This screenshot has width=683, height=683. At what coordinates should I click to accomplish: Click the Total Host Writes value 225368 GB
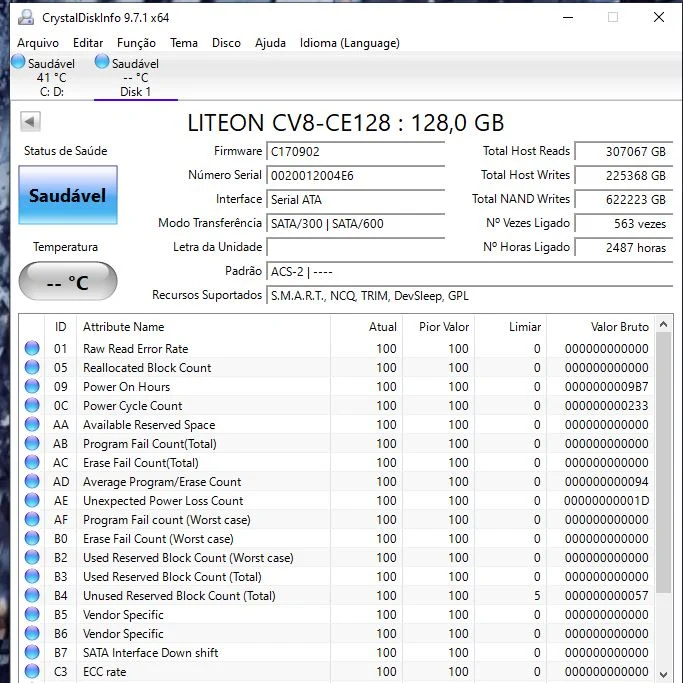[x=624, y=176]
